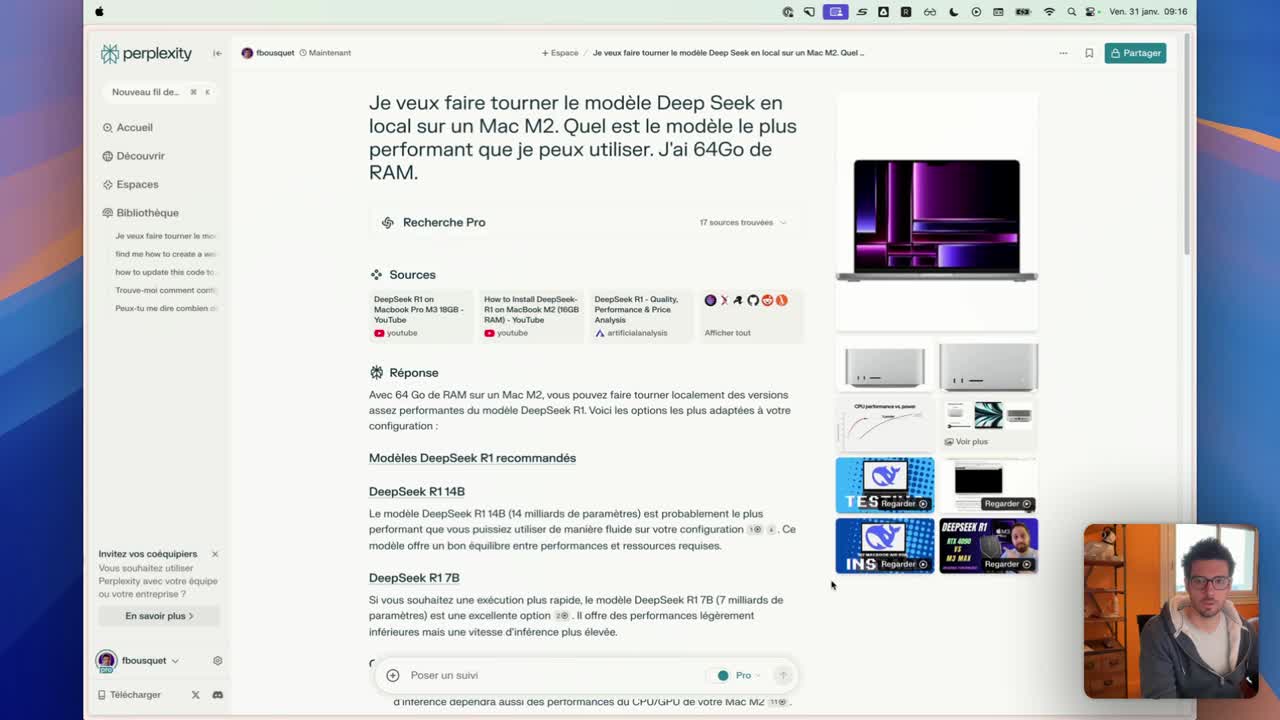Image resolution: width=1280 pixels, height=720 pixels.
Task: Open thread 'find me how to create a we...'
Action: pyautogui.click(x=165, y=254)
